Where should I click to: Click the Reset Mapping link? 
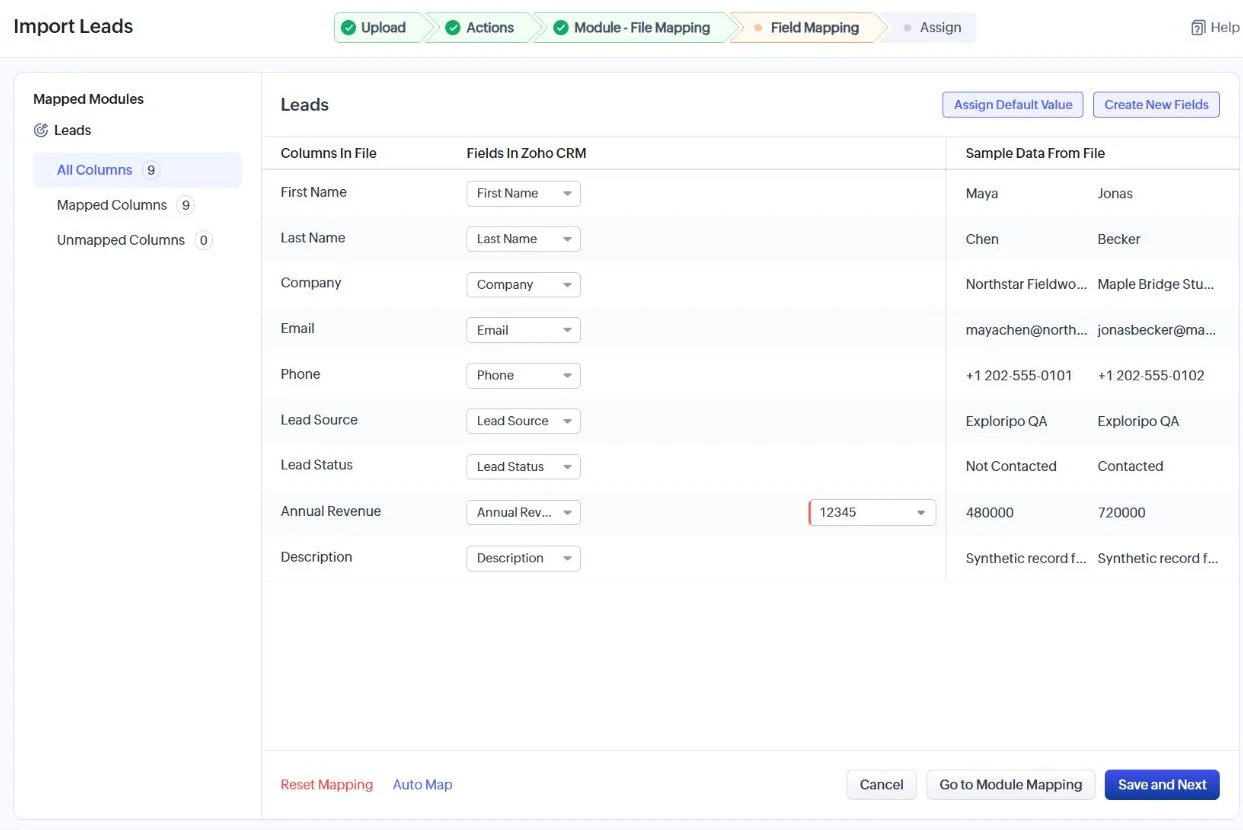327,785
